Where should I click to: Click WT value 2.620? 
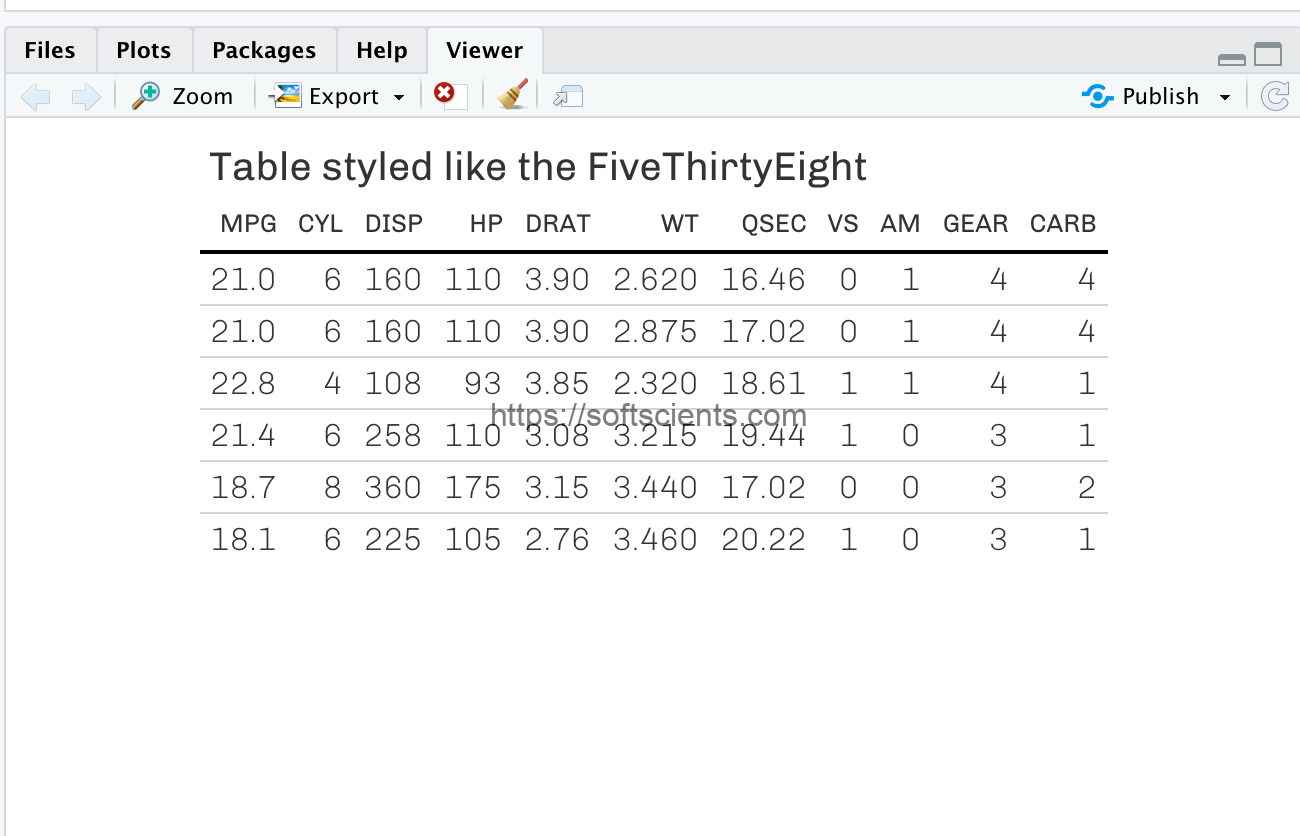655,280
